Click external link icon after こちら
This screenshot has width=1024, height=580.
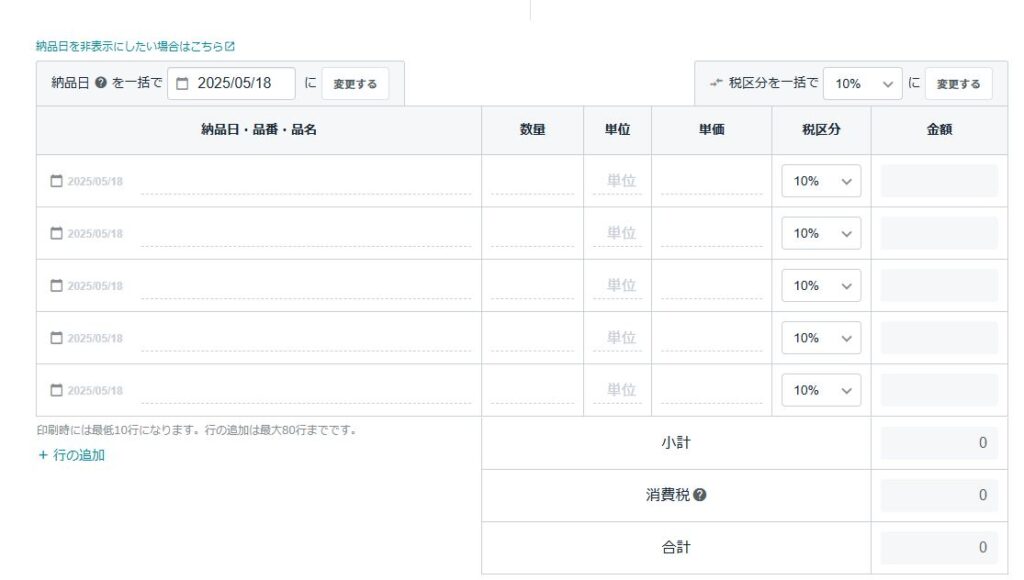coord(230,46)
